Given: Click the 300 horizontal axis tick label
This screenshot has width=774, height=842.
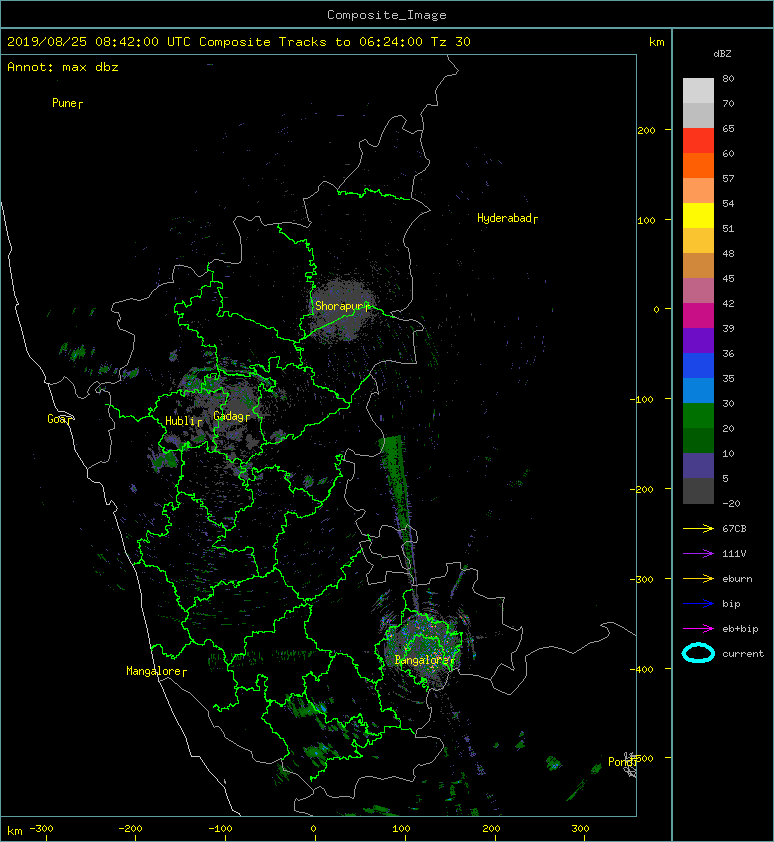Looking at the screenshot, I should [581, 829].
